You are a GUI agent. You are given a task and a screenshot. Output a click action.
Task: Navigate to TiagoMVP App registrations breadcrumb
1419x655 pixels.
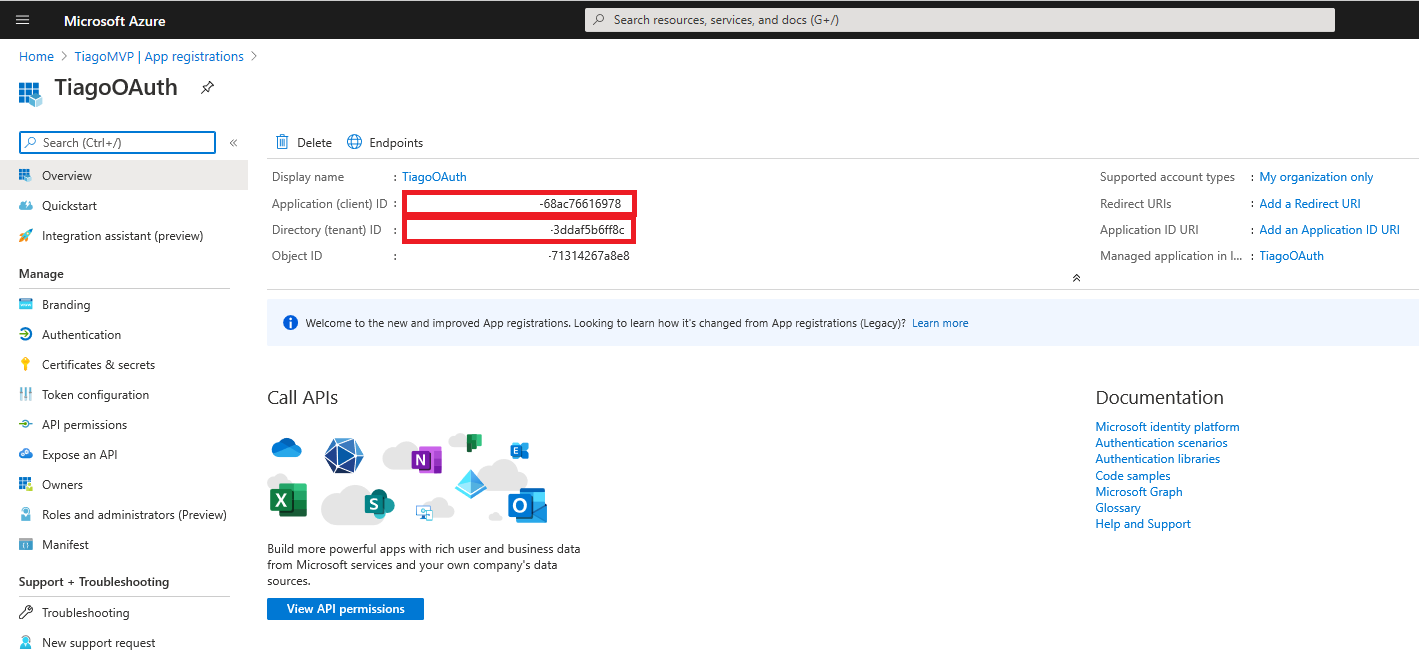click(x=159, y=57)
